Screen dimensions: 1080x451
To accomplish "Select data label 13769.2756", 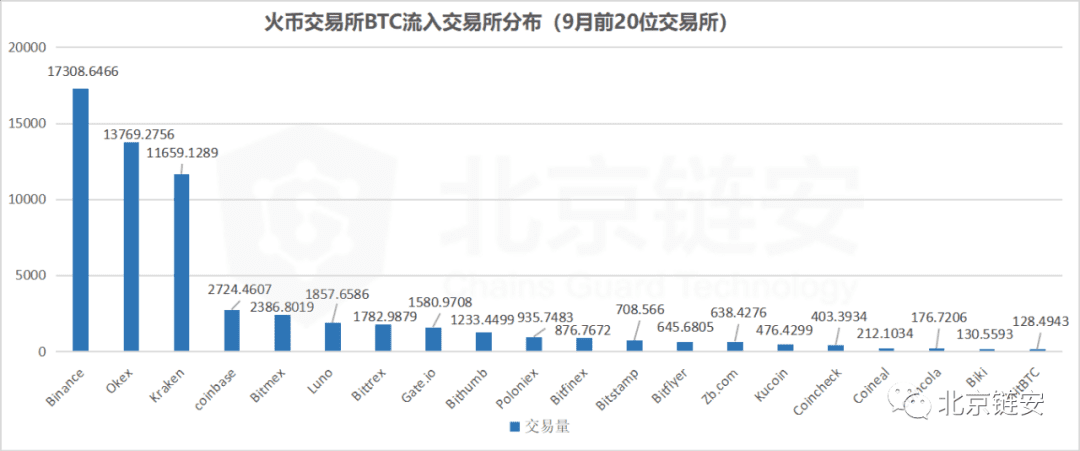I will click(140, 134).
